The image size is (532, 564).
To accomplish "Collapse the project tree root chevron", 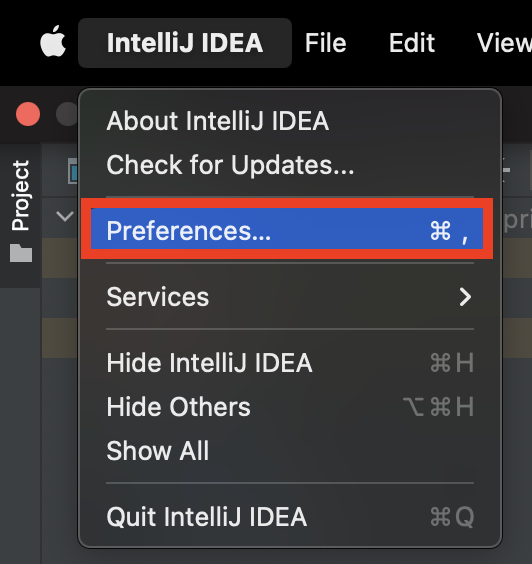I will (x=65, y=216).
